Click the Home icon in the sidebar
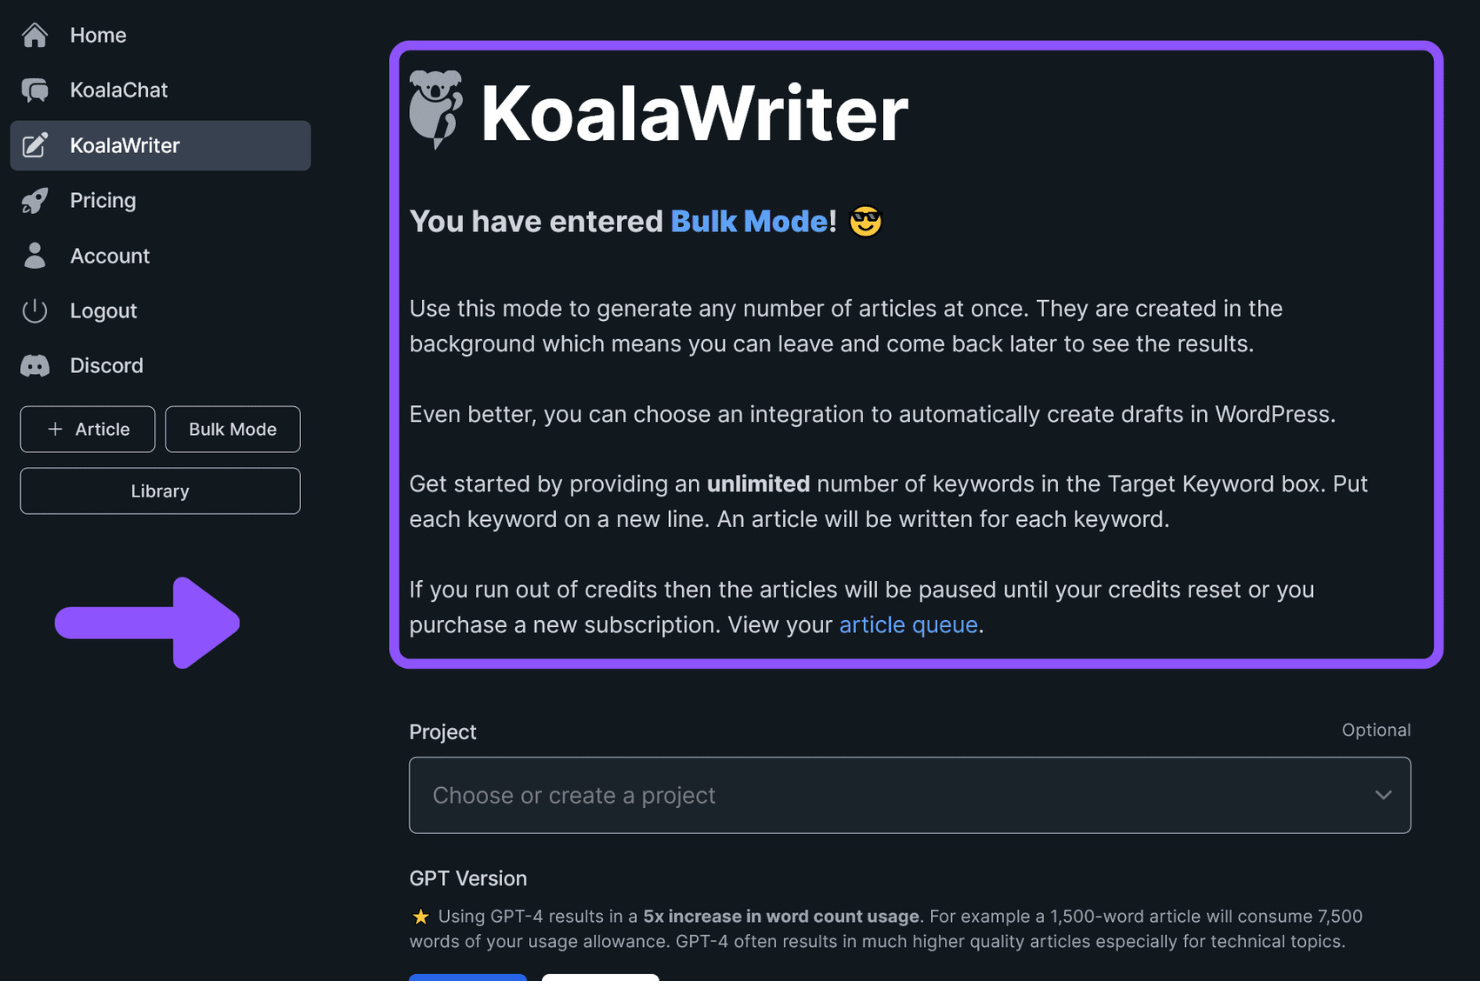Viewport: 1480px width, 987px height. click(34, 34)
